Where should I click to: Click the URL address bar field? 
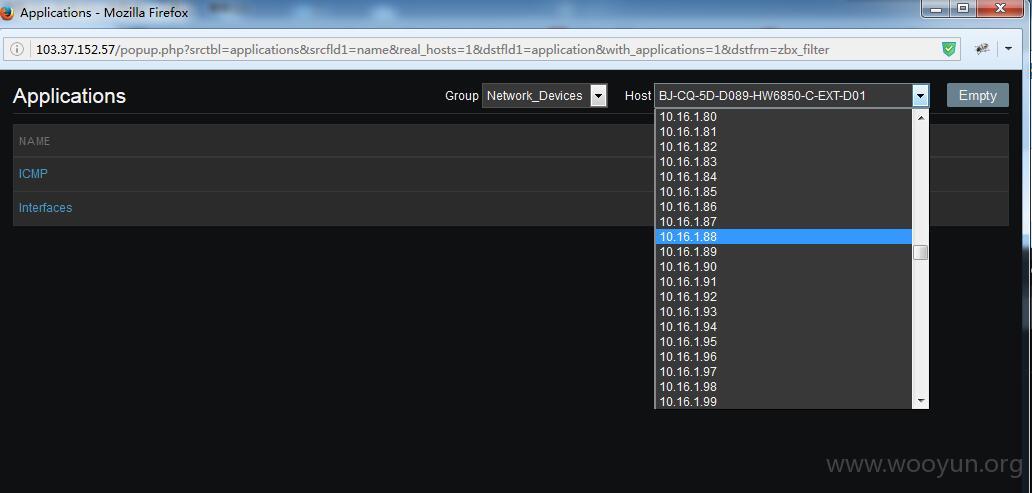tap(484, 49)
